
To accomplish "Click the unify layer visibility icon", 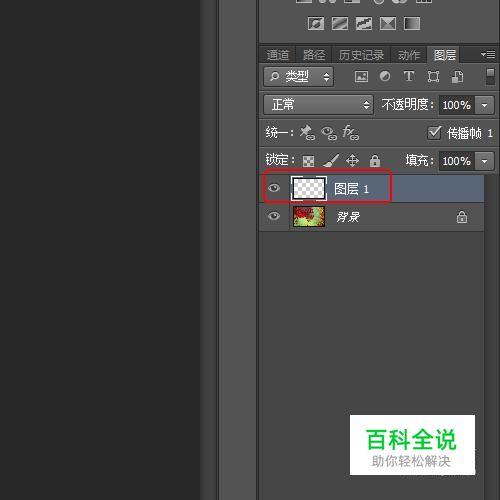I will pos(329,133).
